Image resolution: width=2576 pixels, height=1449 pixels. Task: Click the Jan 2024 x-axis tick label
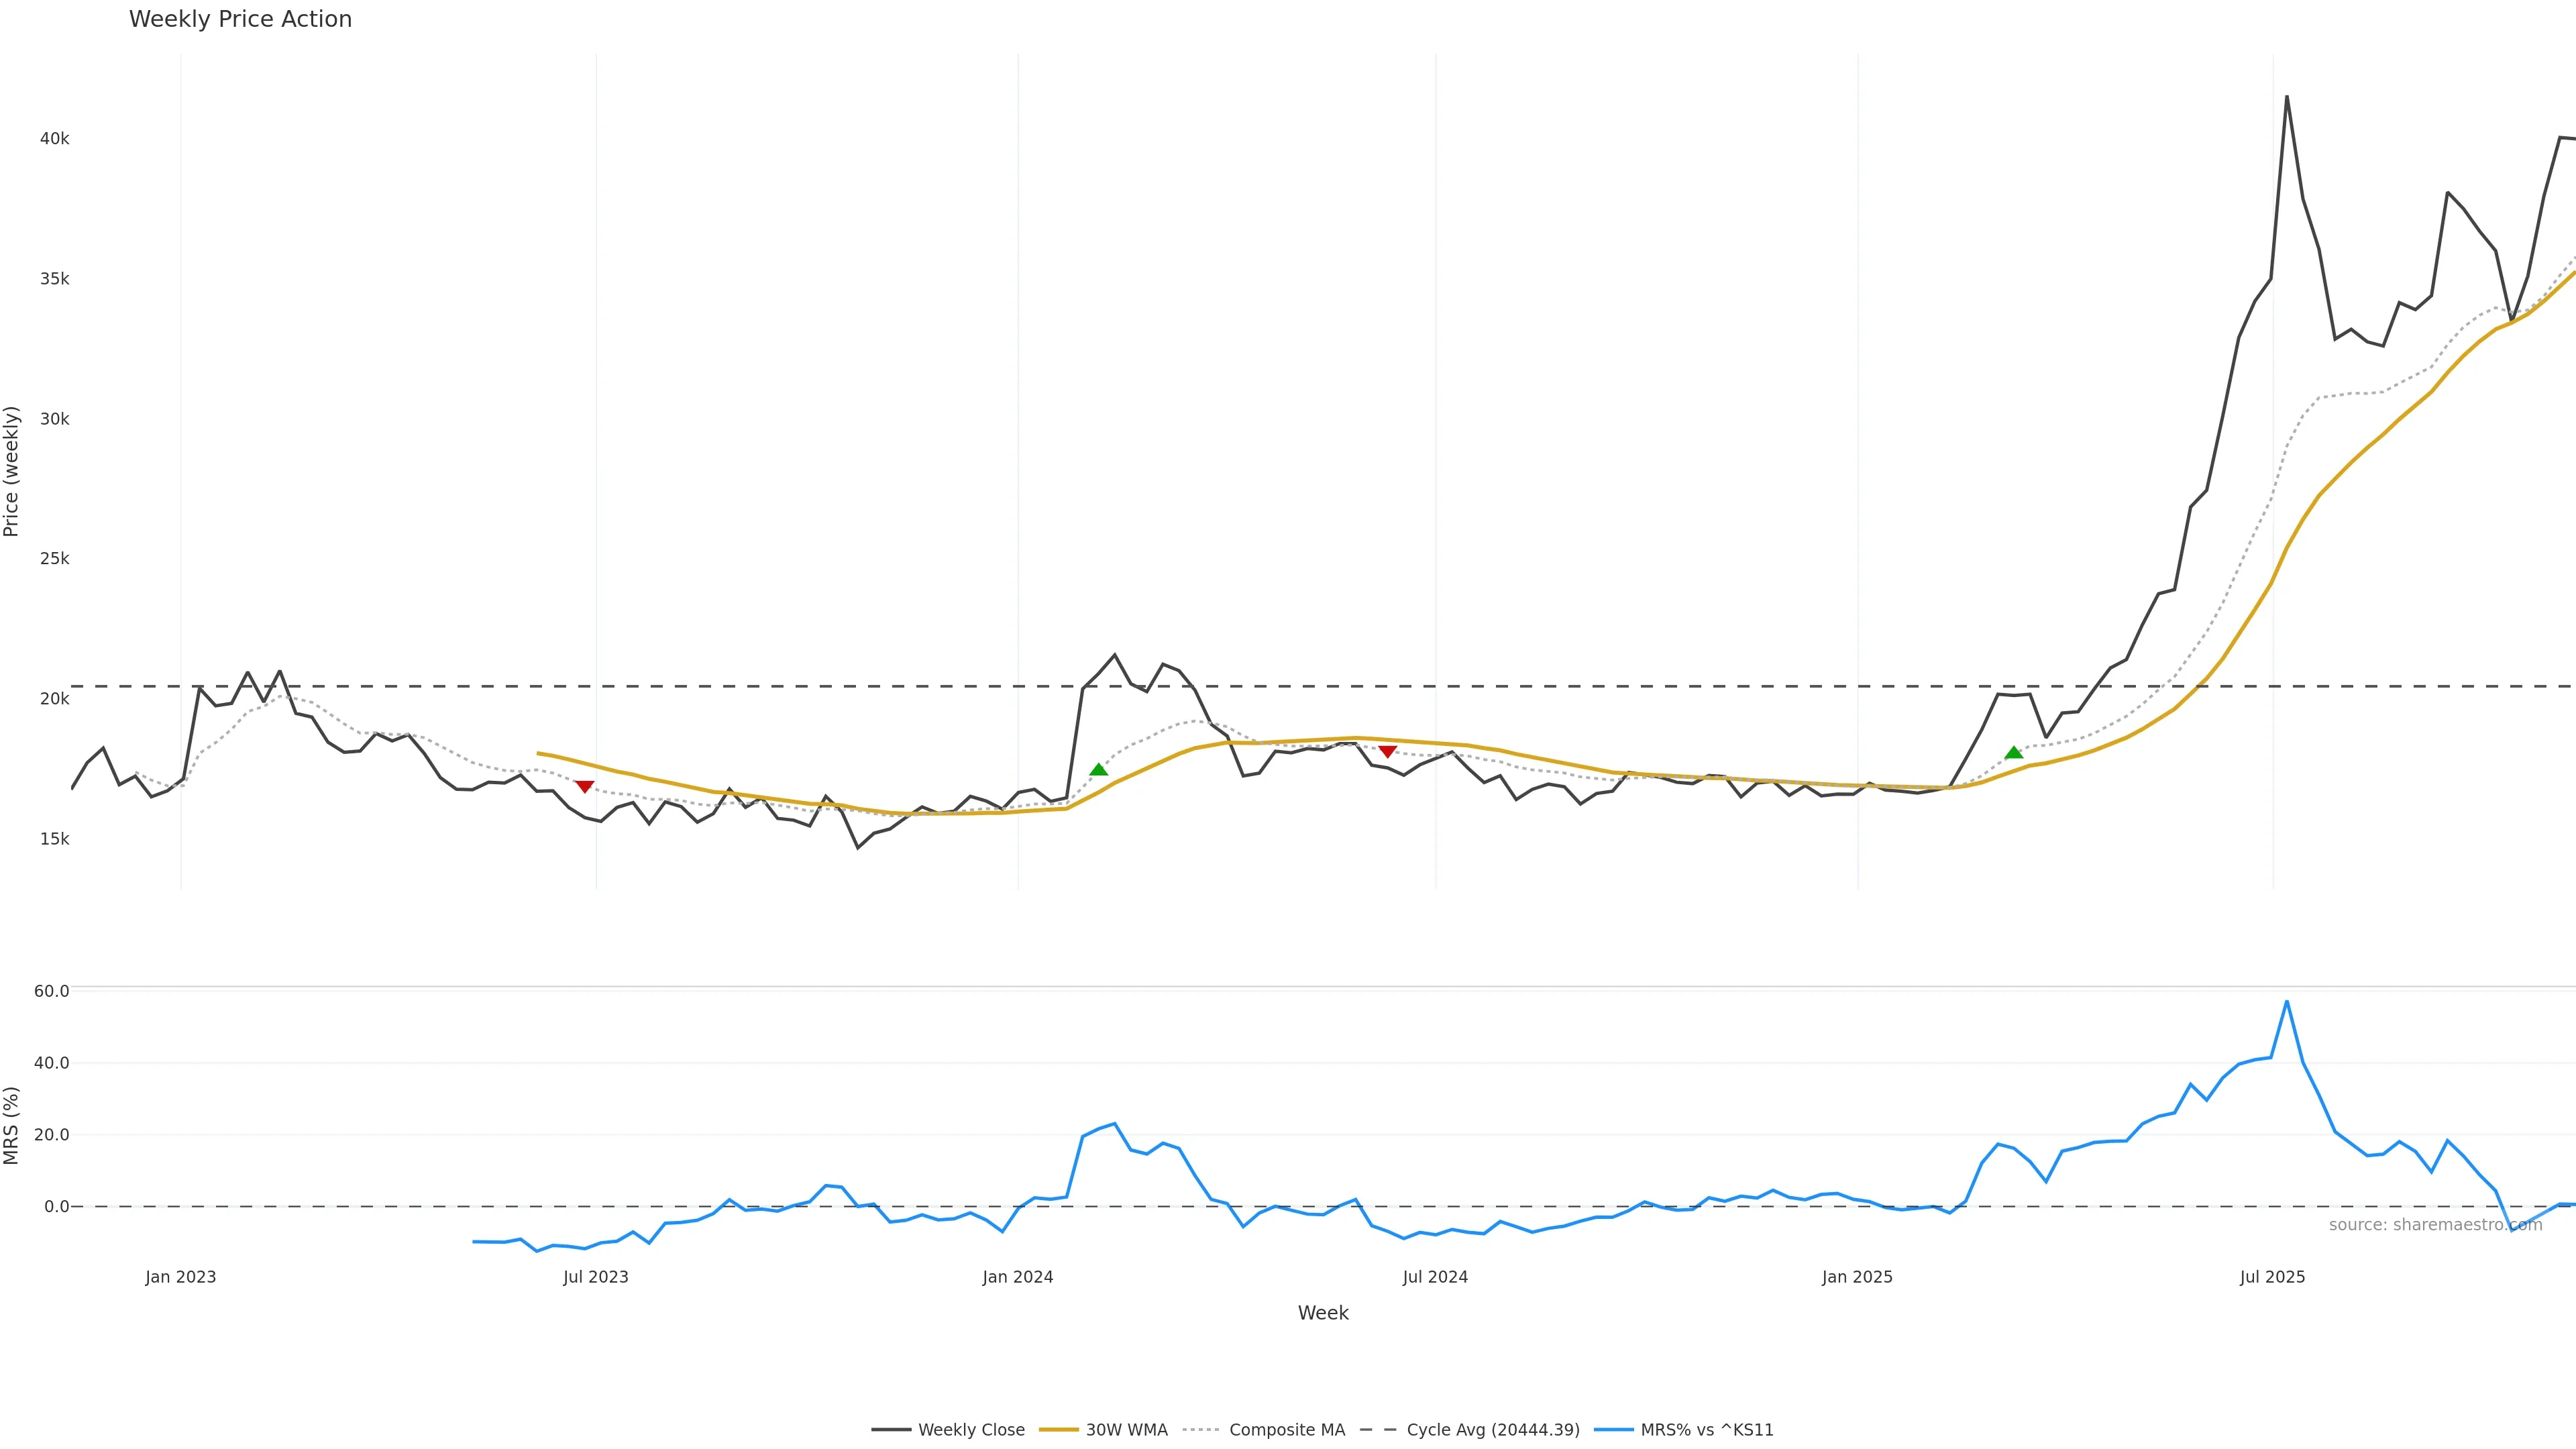[x=1017, y=1277]
